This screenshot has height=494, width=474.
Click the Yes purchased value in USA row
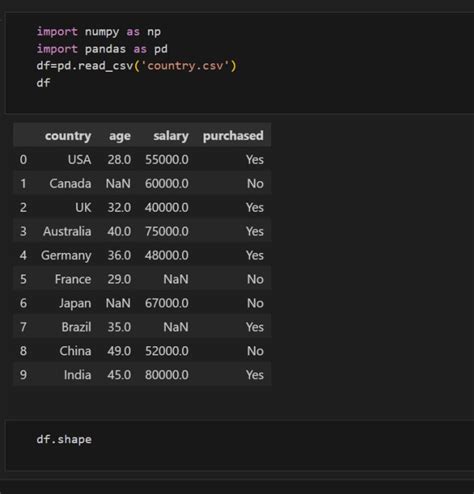click(255, 160)
